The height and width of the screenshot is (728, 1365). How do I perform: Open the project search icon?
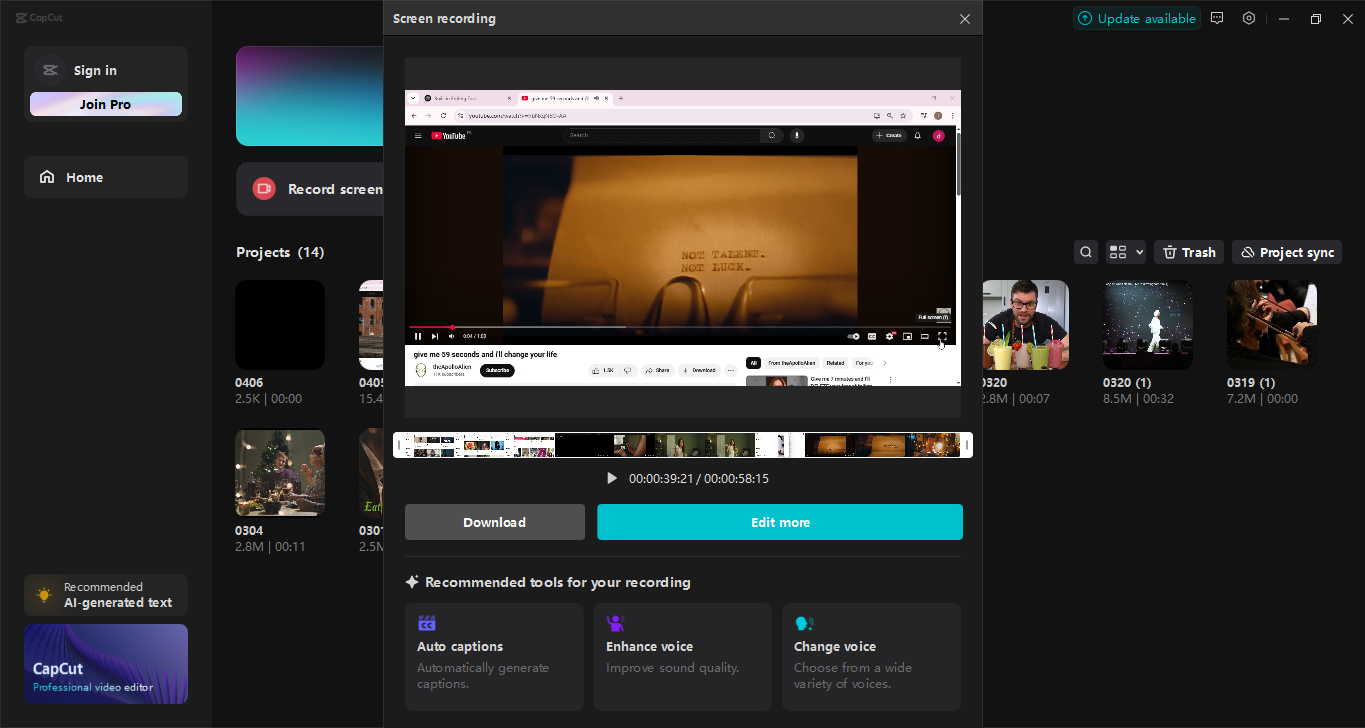point(1086,251)
